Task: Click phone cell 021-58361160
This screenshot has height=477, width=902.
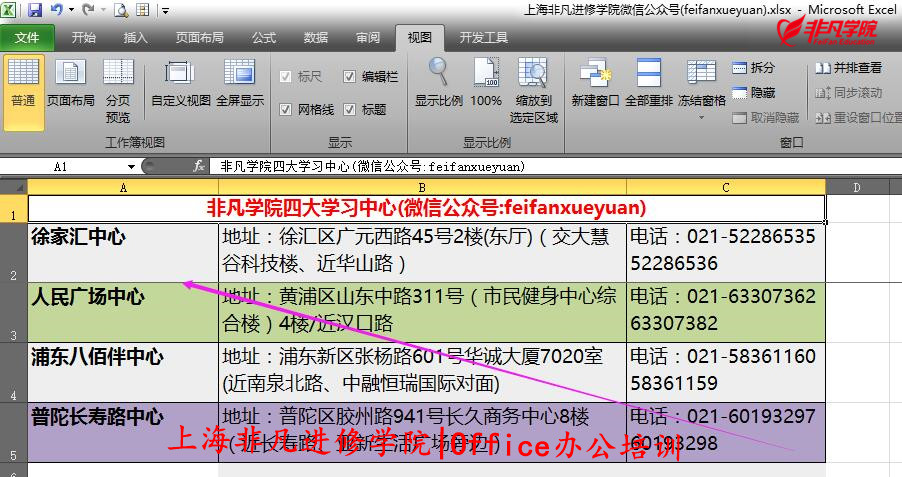Action: (726, 372)
